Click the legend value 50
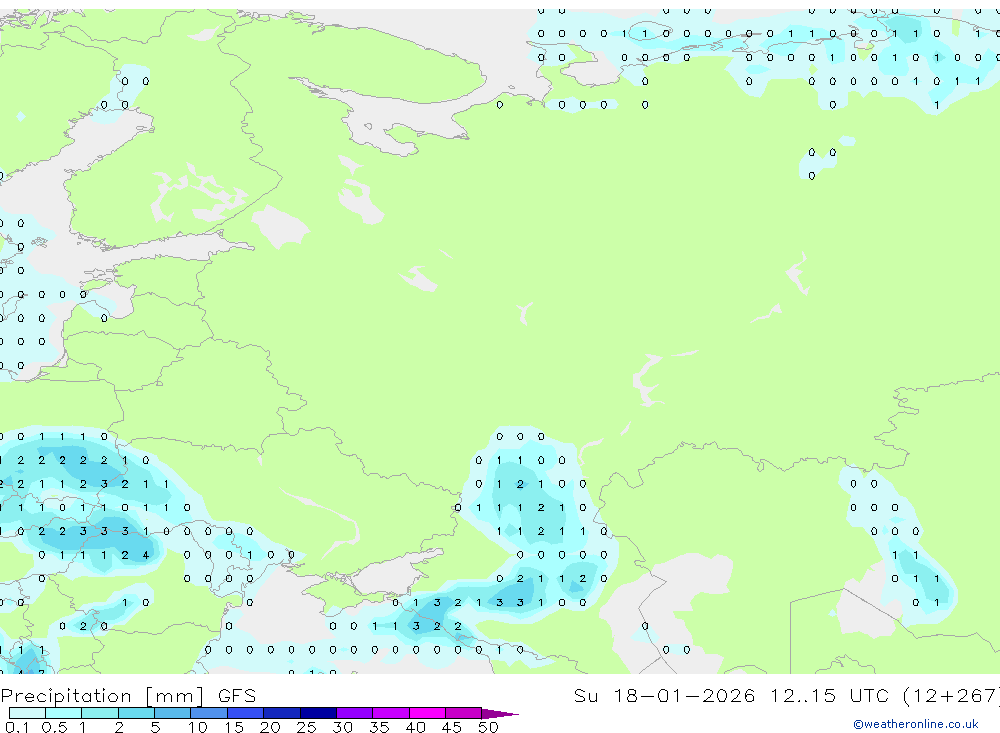Screen dimensions: 1000x733 (x=488, y=727)
